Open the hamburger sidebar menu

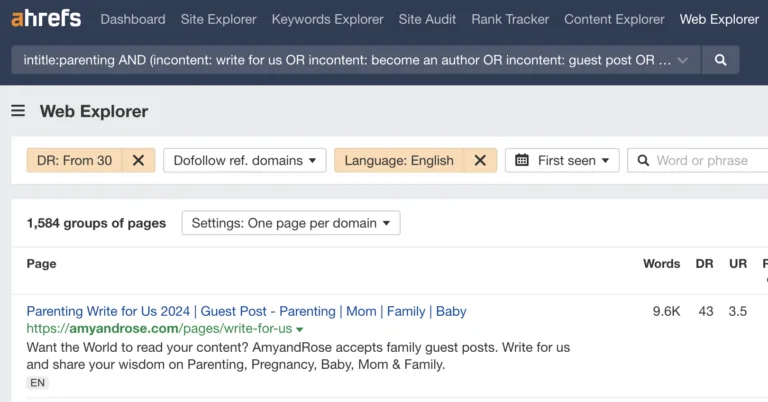tap(18, 111)
